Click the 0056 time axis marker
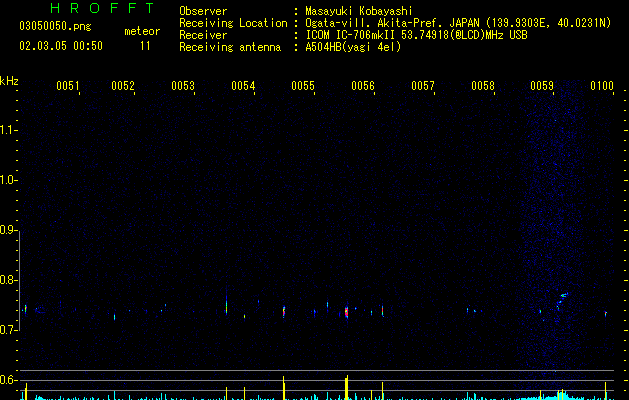Viewport: 629px width, 400px height. click(363, 85)
